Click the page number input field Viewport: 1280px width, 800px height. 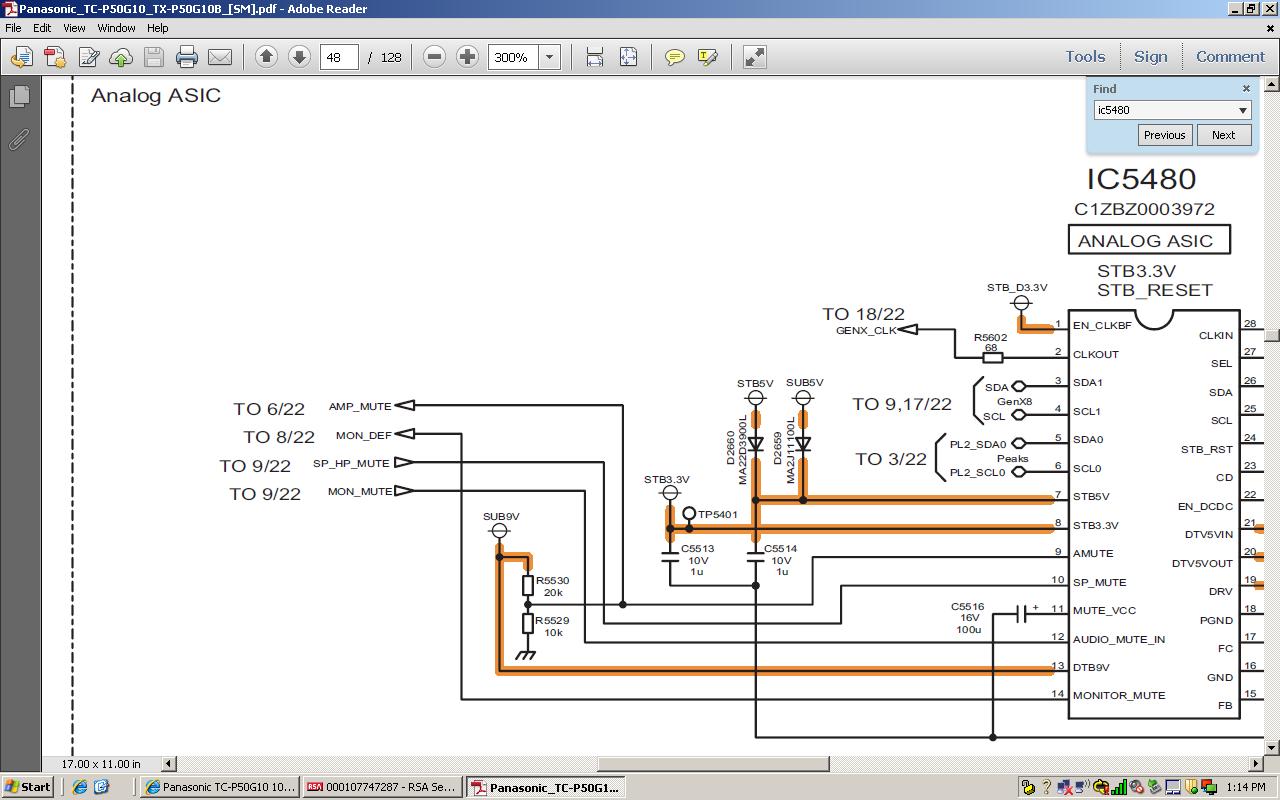[x=338, y=57]
